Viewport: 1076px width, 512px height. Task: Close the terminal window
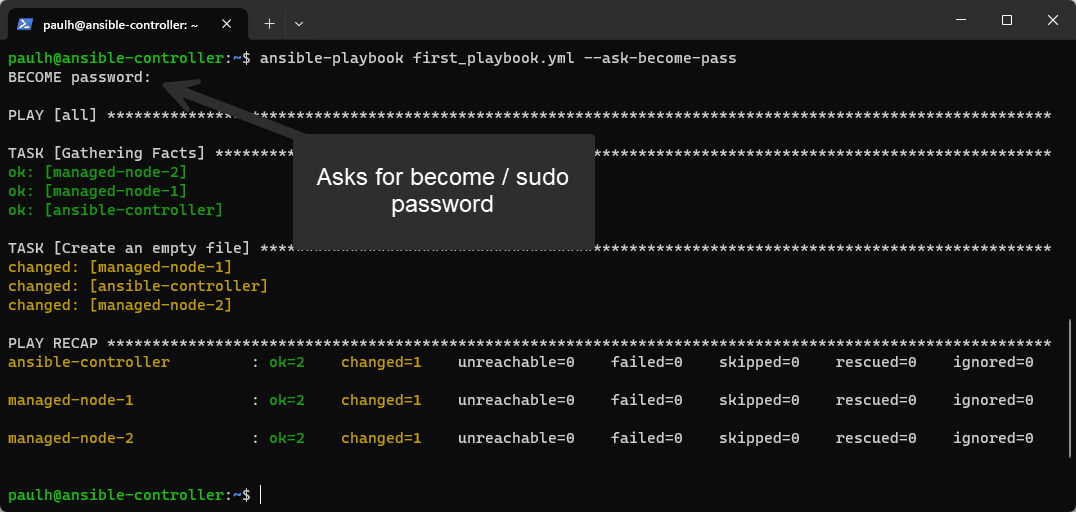1052,21
